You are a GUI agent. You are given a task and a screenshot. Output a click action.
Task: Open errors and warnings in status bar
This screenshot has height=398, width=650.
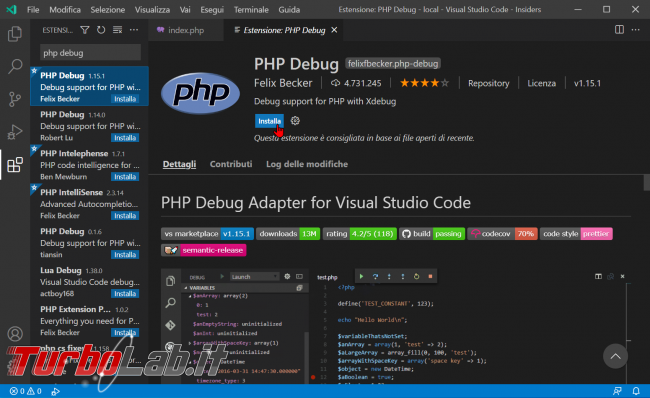coord(26,391)
